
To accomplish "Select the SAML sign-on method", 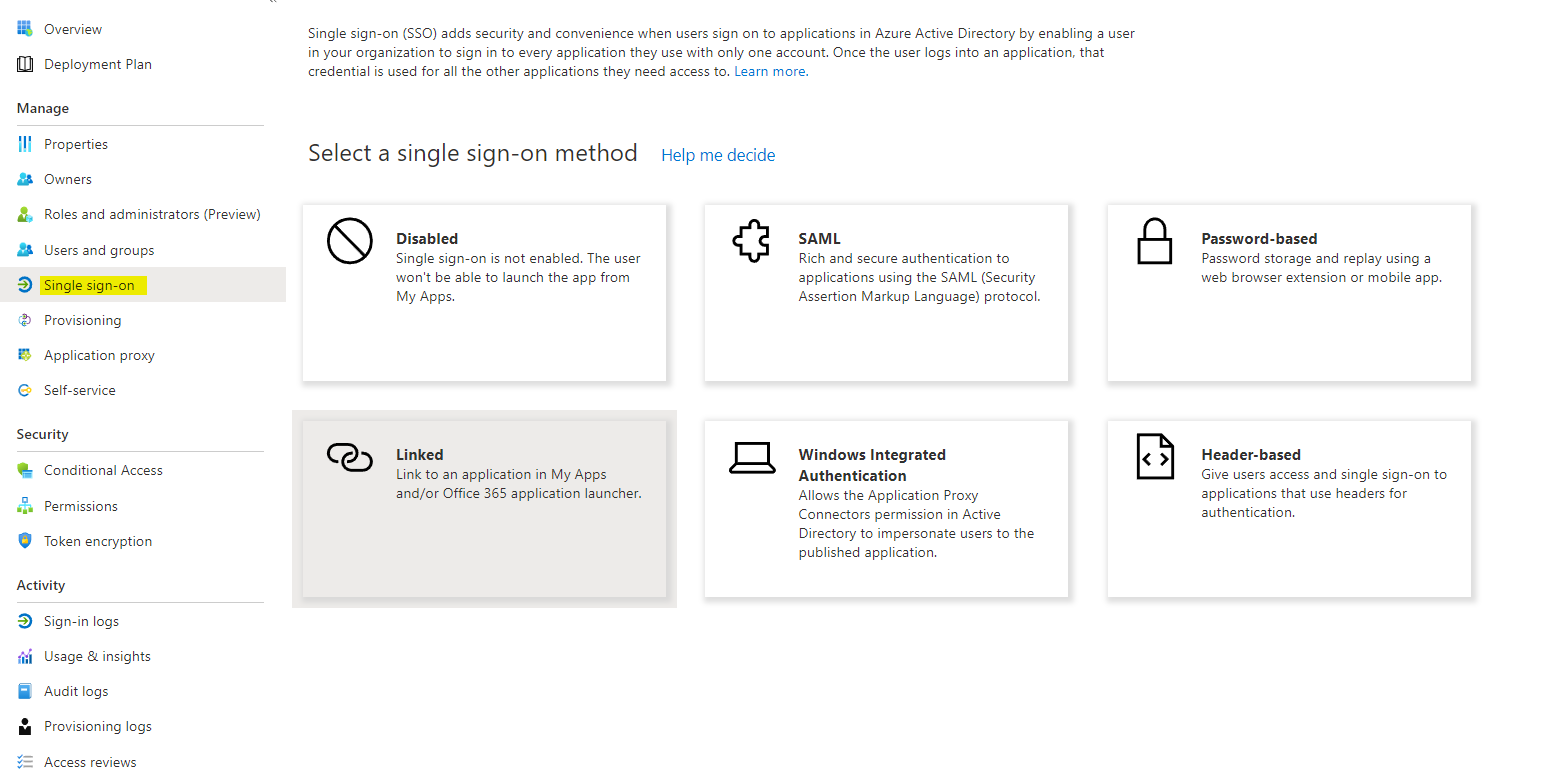I will [886, 292].
